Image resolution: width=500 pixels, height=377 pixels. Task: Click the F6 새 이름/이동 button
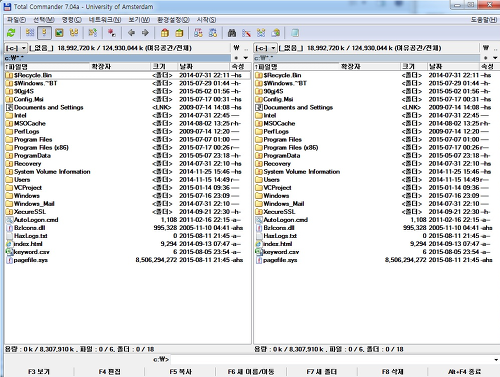coord(251,372)
